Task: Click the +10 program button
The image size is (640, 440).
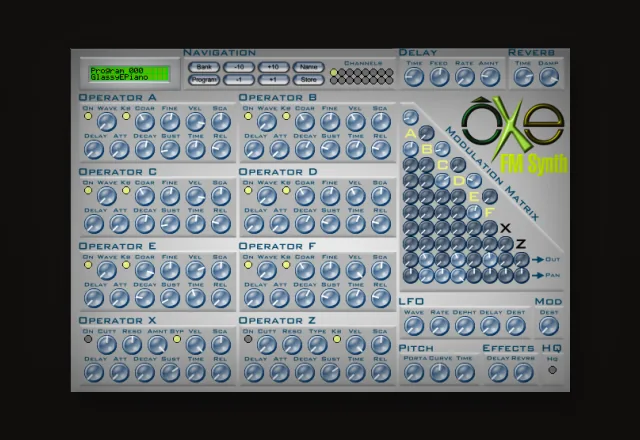Action: pyautogui.click(x=273, y=67)
